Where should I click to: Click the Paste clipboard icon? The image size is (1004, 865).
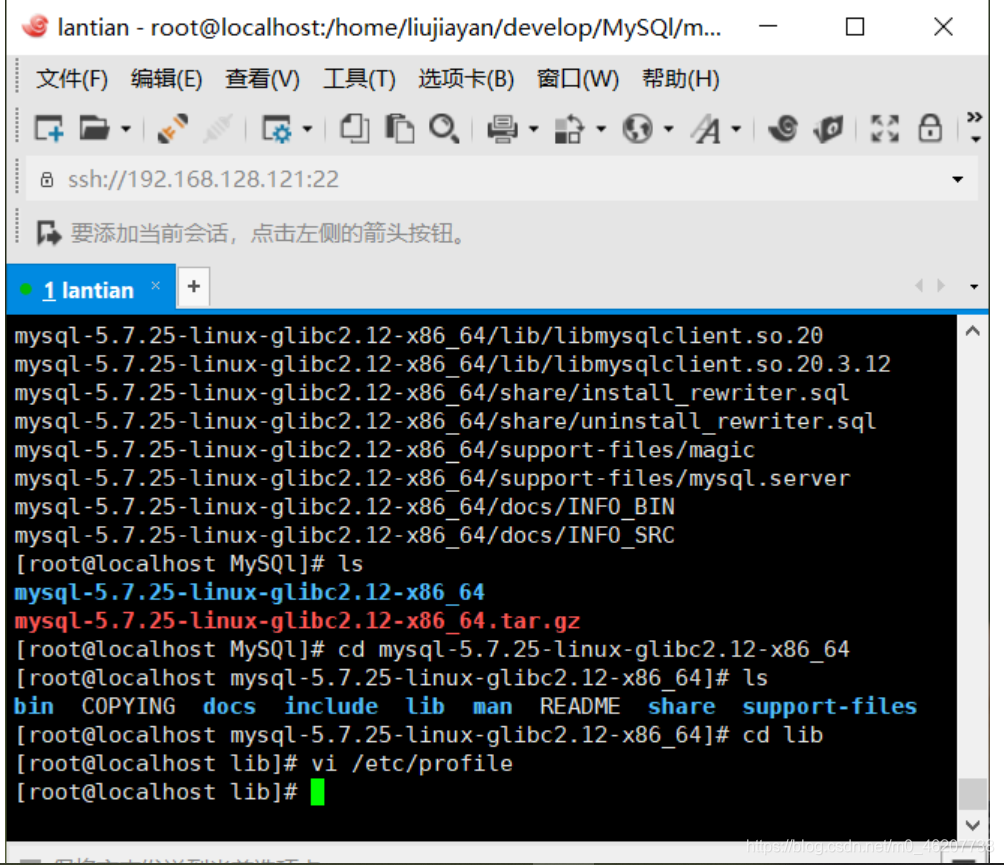pyautogui.click(x=399, y=129)
